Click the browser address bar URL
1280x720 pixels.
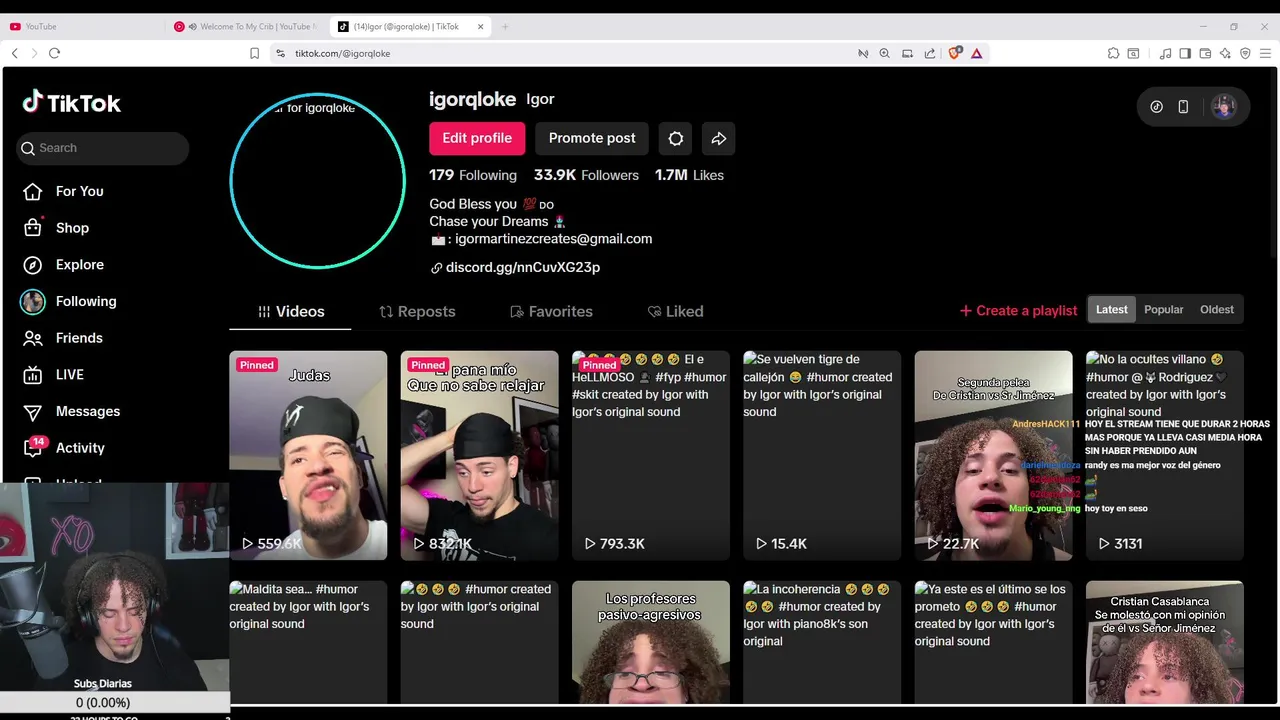click(342, 53)
